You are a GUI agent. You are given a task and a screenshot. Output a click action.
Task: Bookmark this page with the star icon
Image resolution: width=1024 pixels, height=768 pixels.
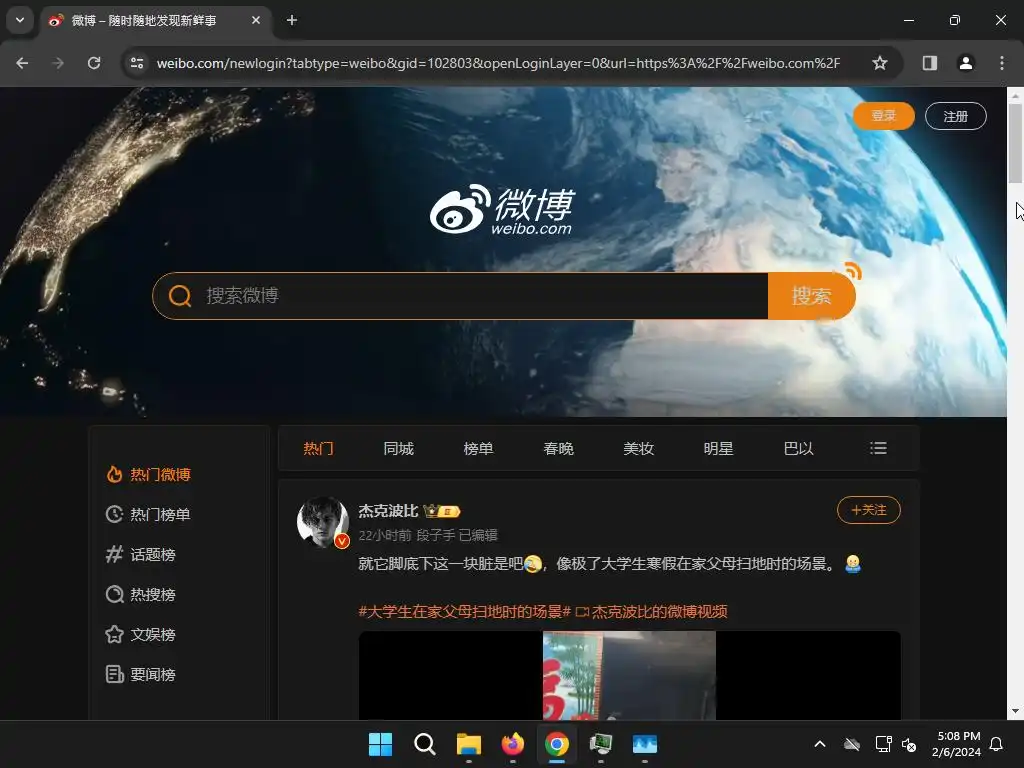coord(880,63)
